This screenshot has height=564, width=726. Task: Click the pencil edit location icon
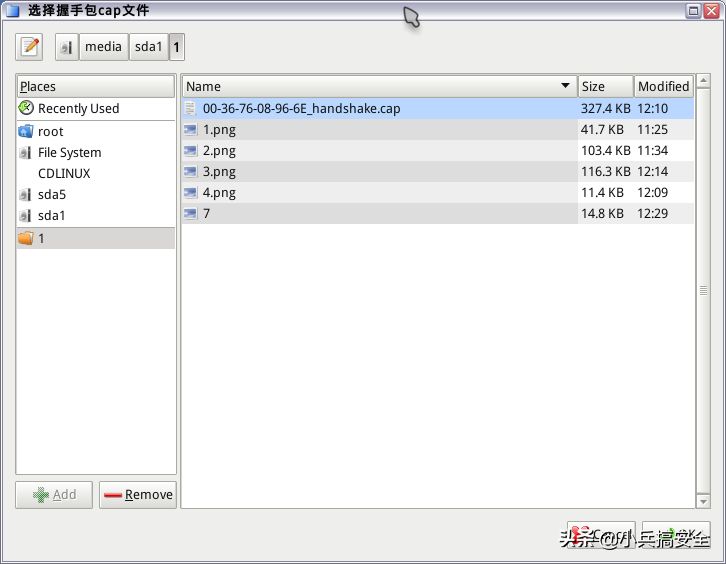29,47
